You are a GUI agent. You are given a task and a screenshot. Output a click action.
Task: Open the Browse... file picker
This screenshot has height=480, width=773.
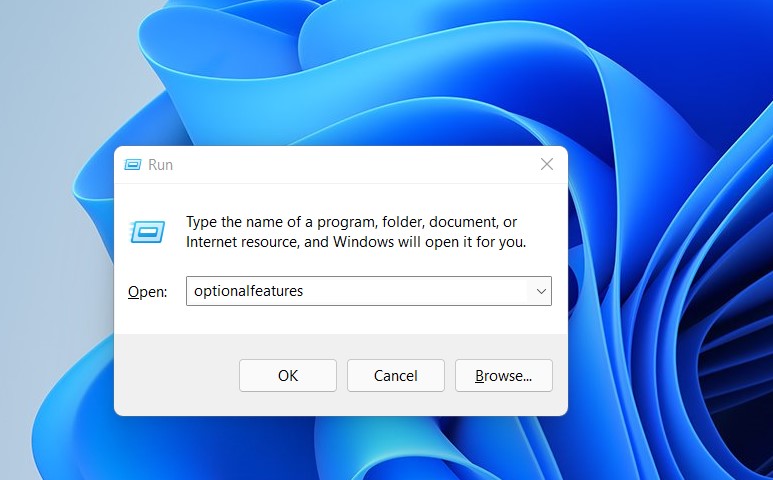[x=503, y=376]
